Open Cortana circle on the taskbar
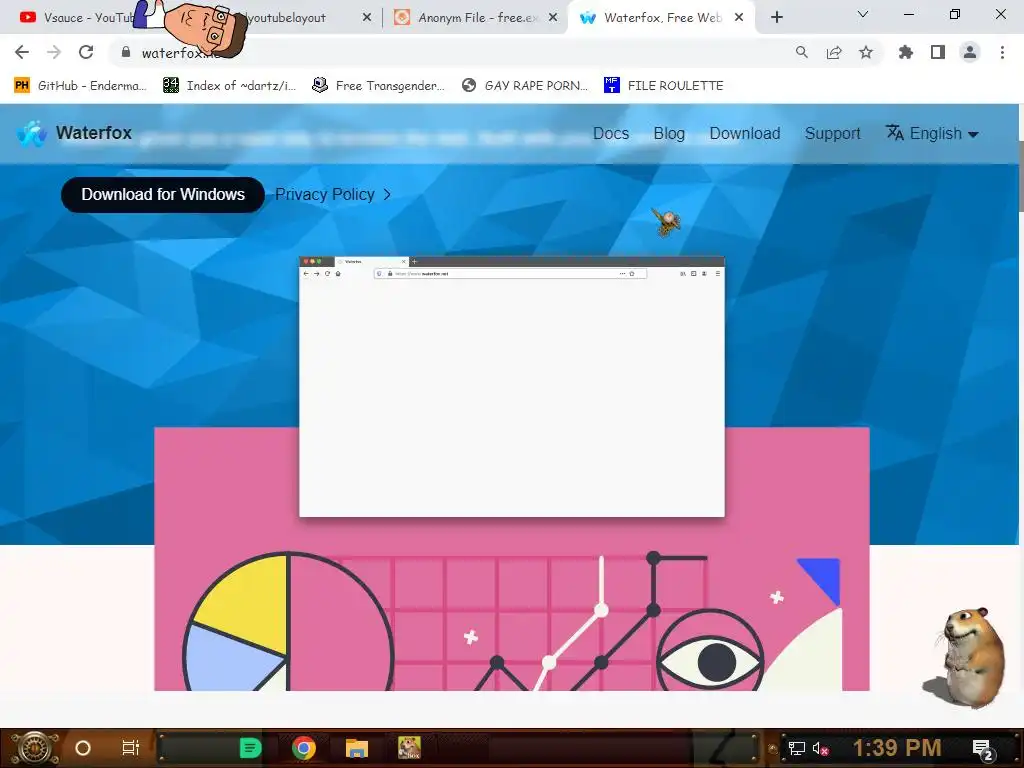This screenshot has width=1024, height=768. 83,748
